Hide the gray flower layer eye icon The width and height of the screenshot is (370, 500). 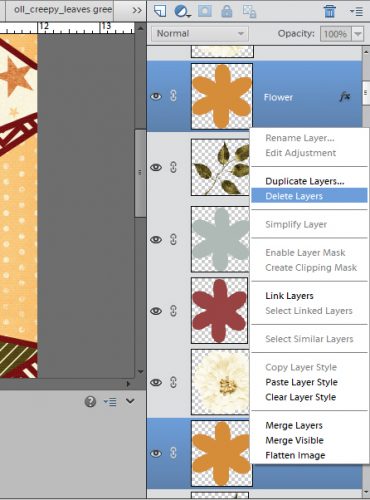pos(156,240)
